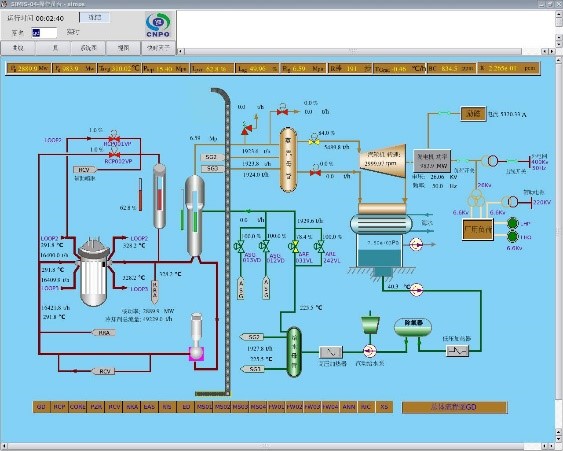Select the turbine graphic showing rpm
The image size is (563, 451).
tap(383, 161)
